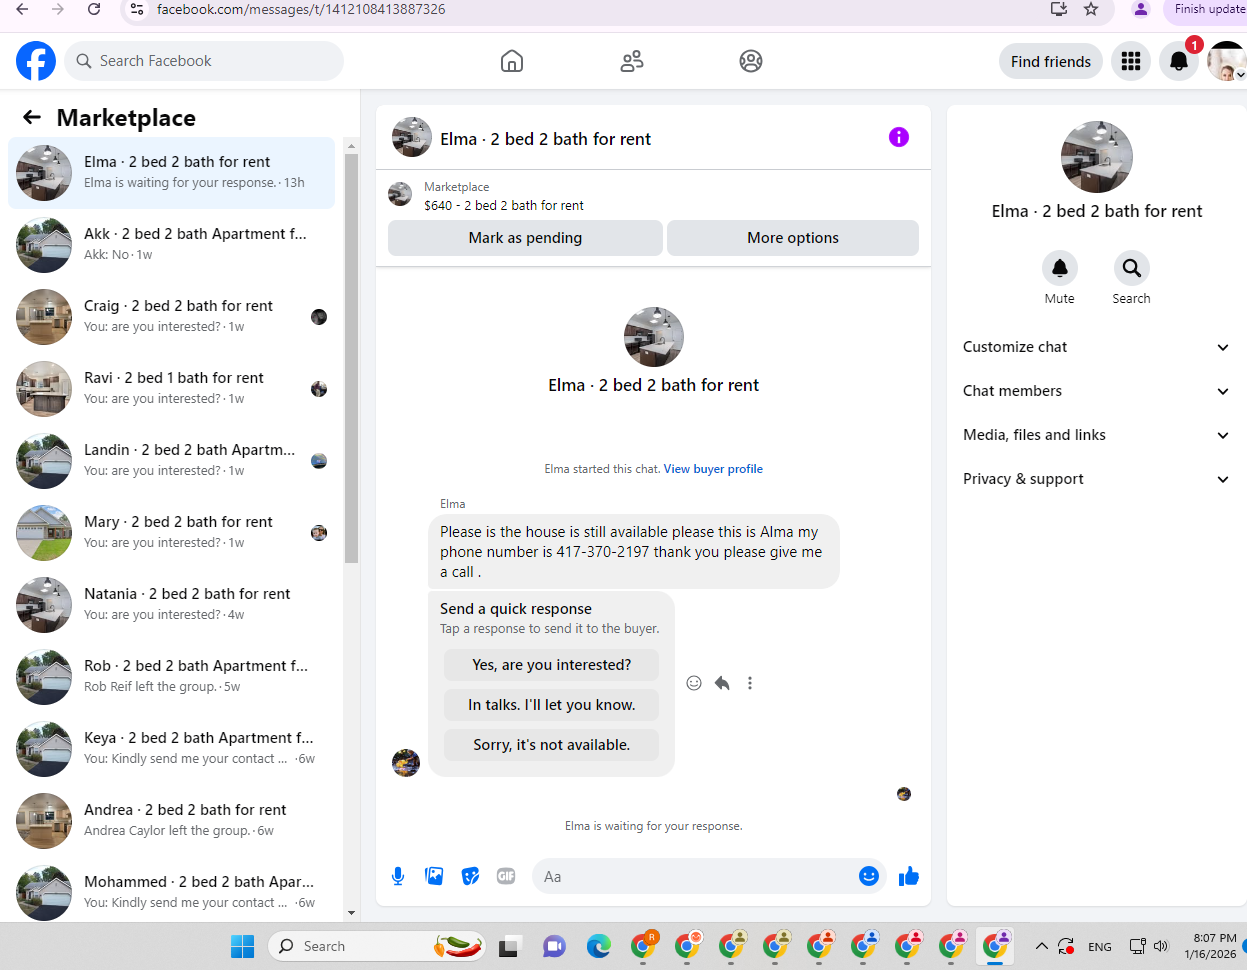Open Keya 2 bed 2 bath Apartment chat

tap(171, 749)
